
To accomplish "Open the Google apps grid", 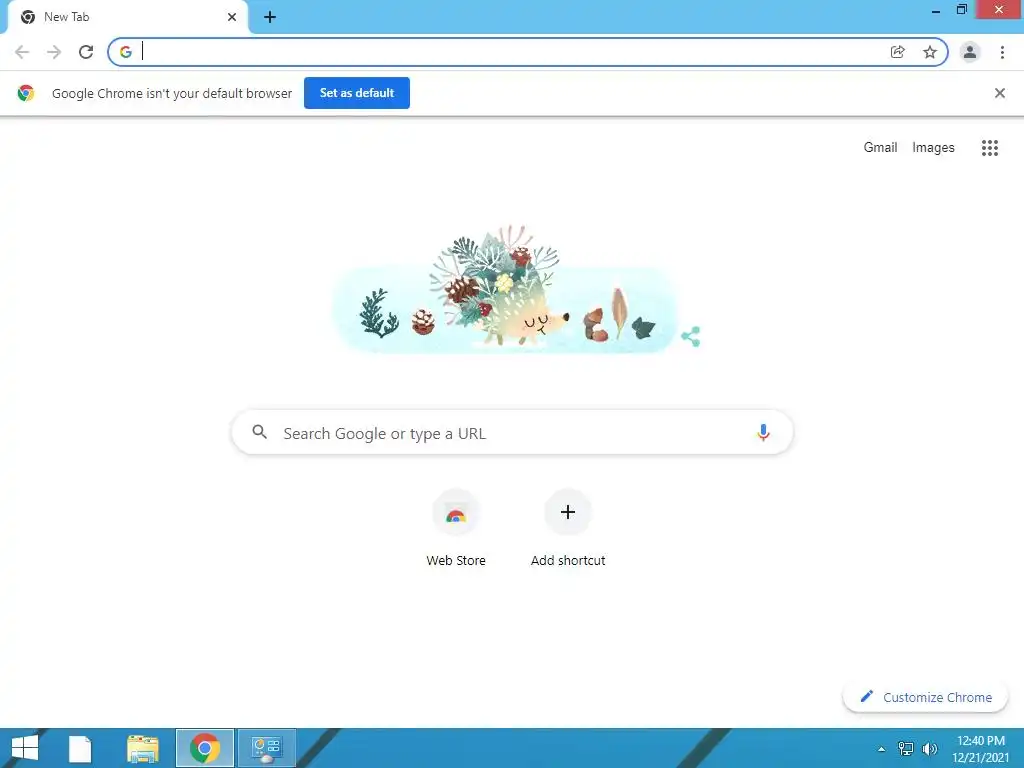I will [990, 148].
